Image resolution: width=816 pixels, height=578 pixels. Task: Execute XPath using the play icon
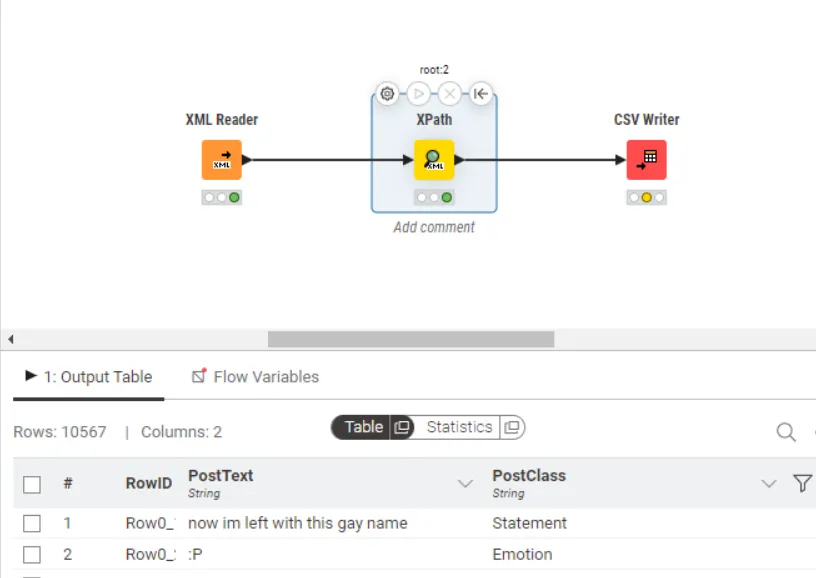point(418,93)
